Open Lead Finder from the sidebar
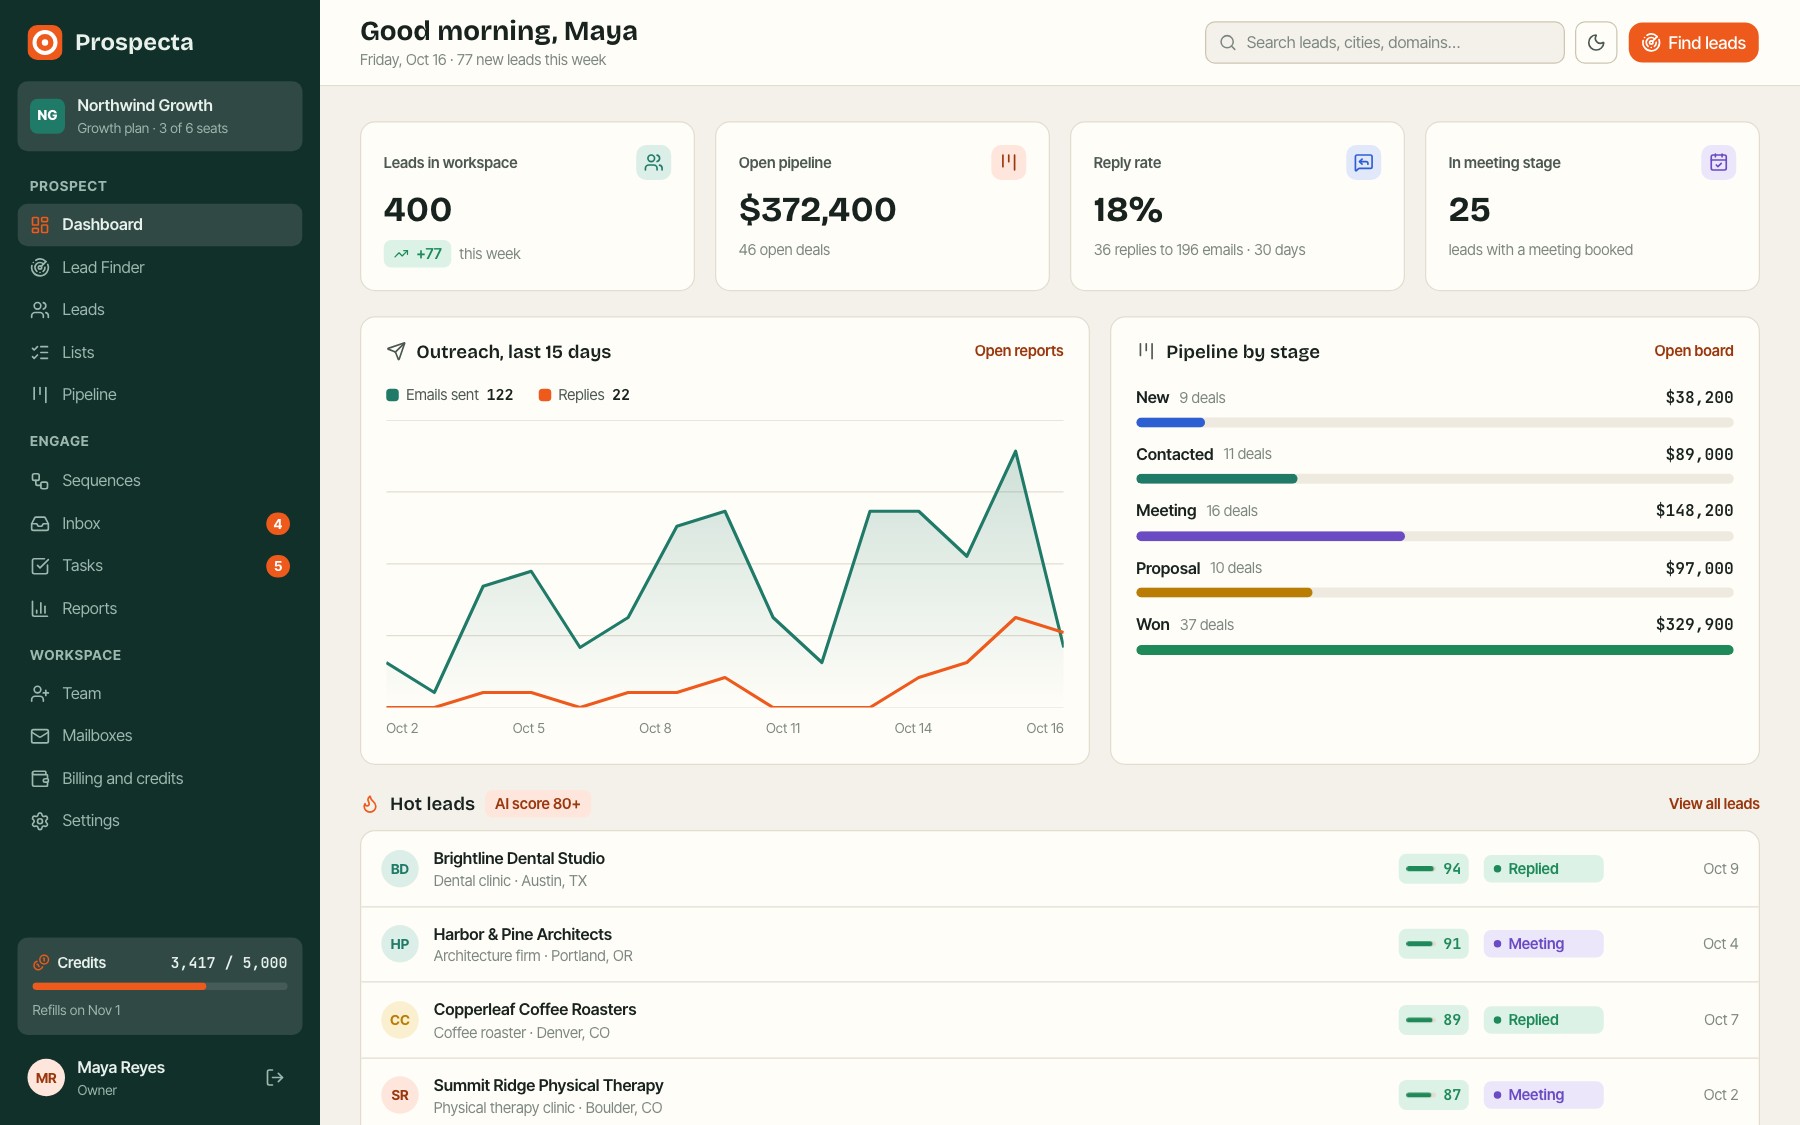This screenshot has width=1800, height=1125. coord(160,267)
